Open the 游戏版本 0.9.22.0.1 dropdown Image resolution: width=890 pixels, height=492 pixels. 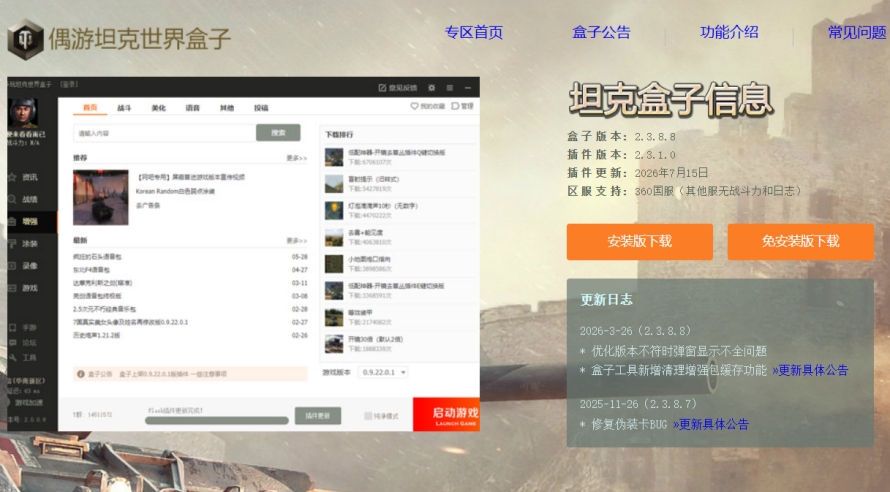pyautogui.click(x=383, y=372)
